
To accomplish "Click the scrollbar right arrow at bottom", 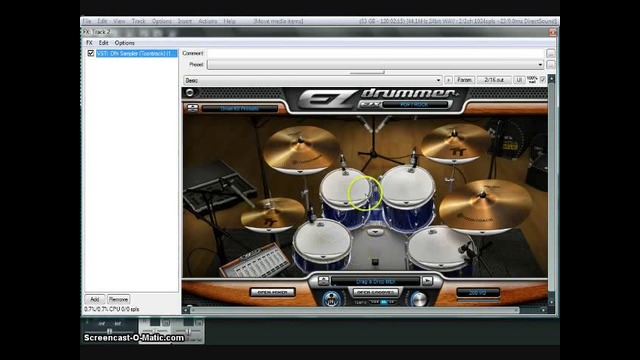I will tap(543, 310).
